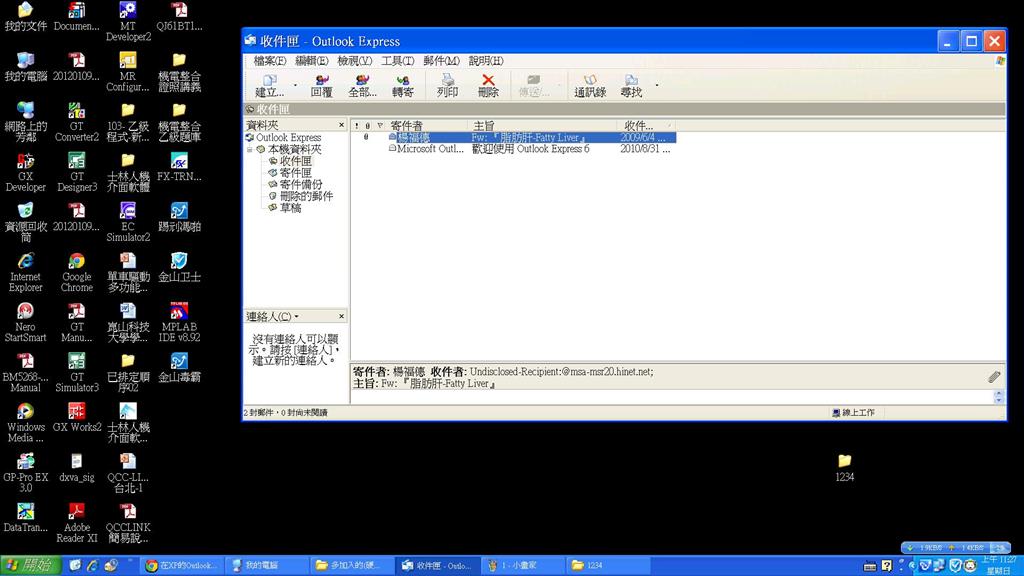Screen dimensions: 1024x576
Task: Select the email from 楊福德
Action: tap(513, 138)
